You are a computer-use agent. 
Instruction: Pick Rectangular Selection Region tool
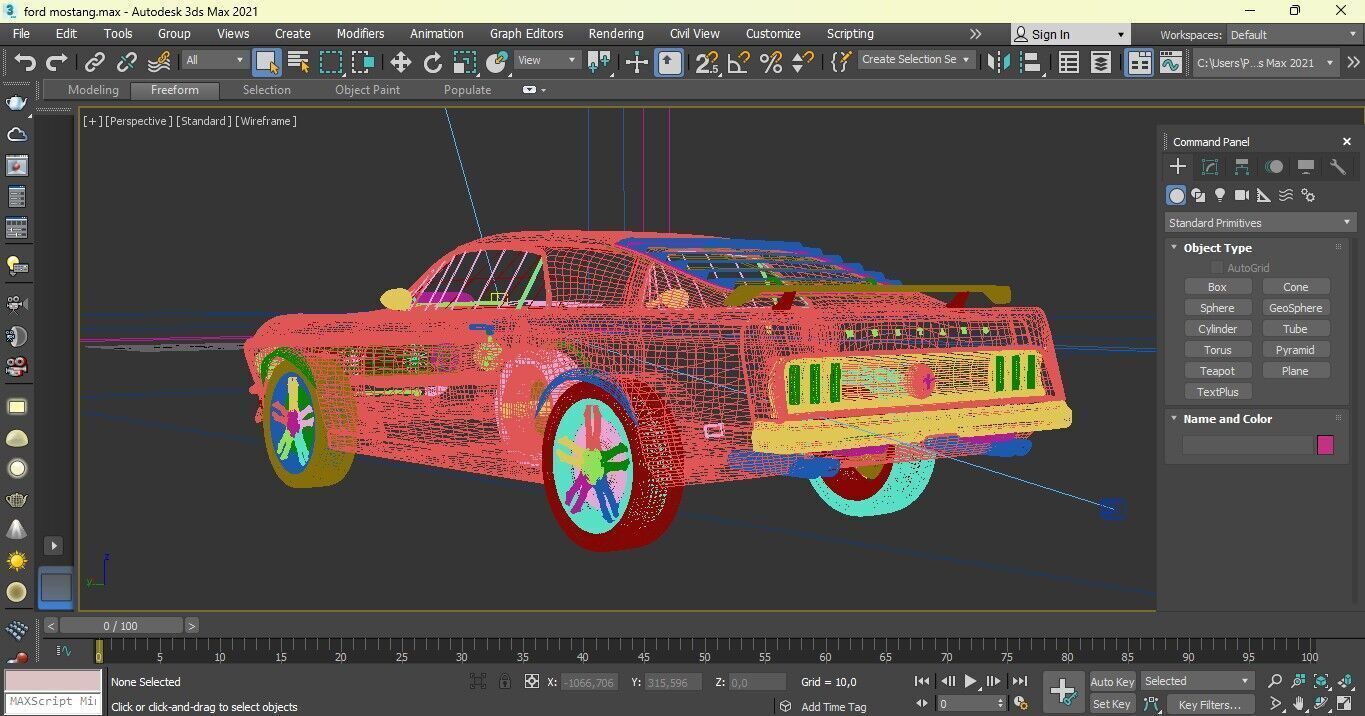click(331, 62)
